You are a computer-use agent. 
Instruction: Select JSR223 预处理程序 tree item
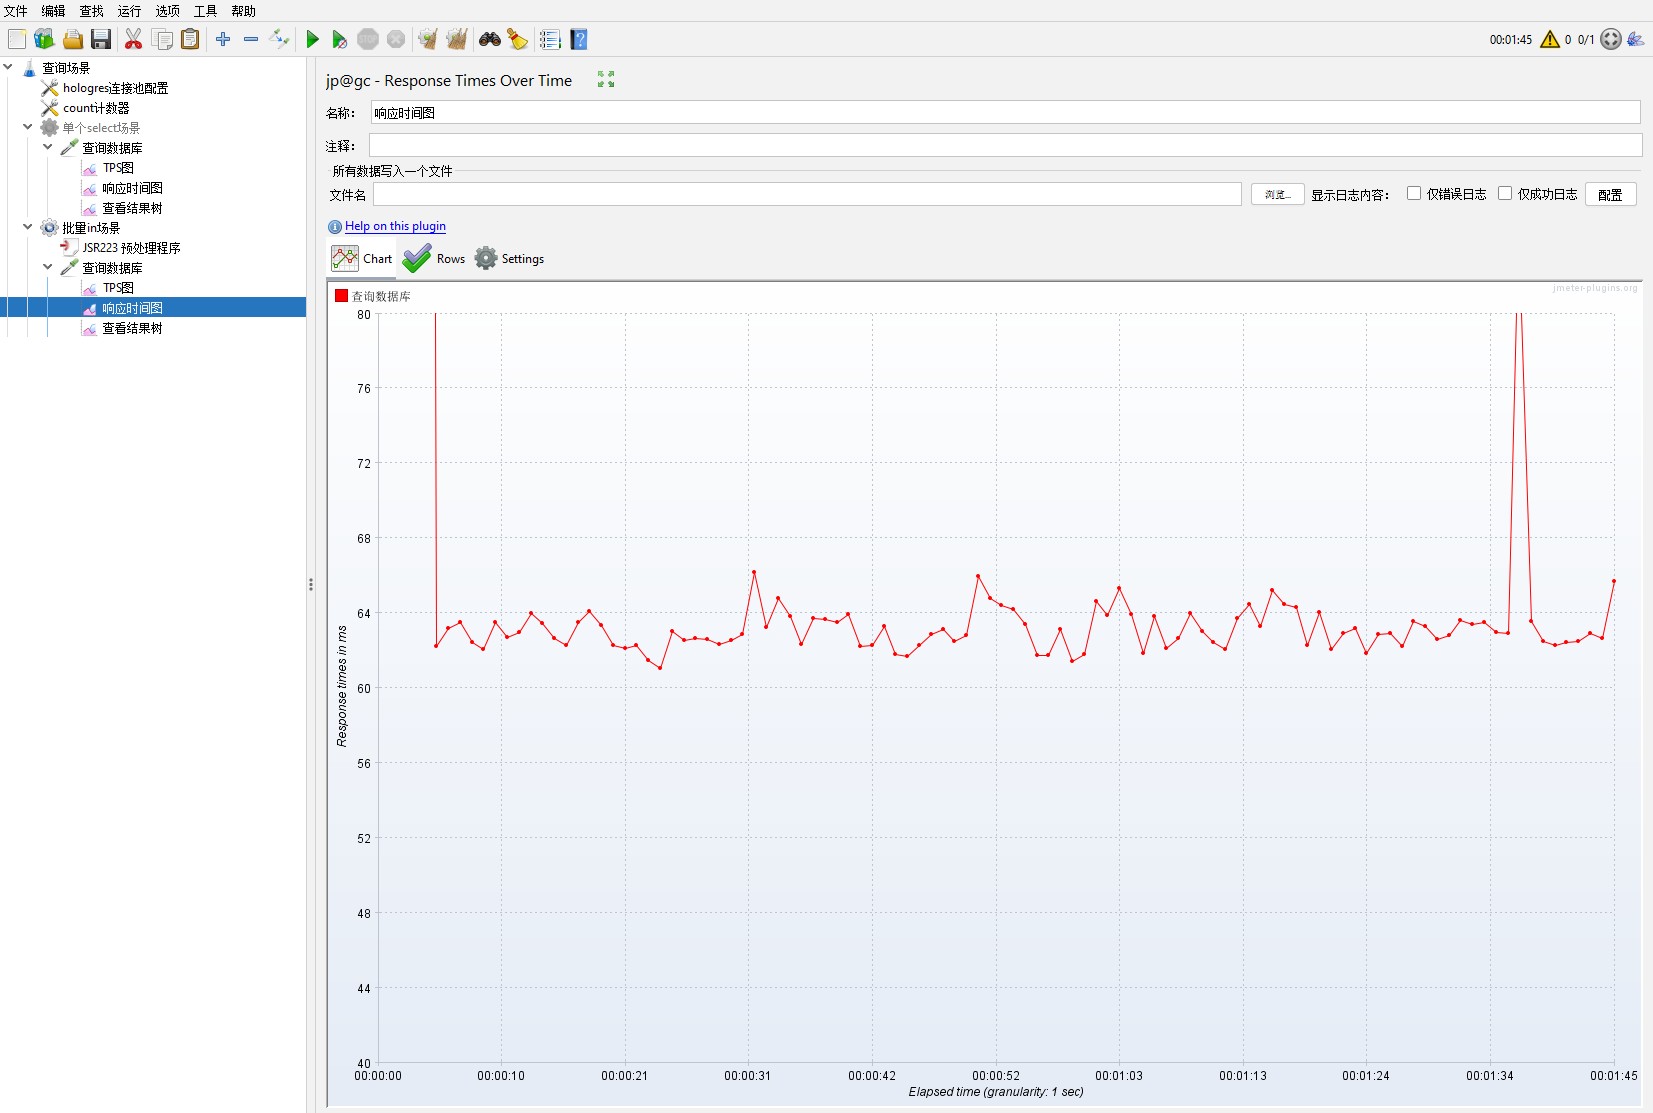pyautogui.click(x=131, y=247)
